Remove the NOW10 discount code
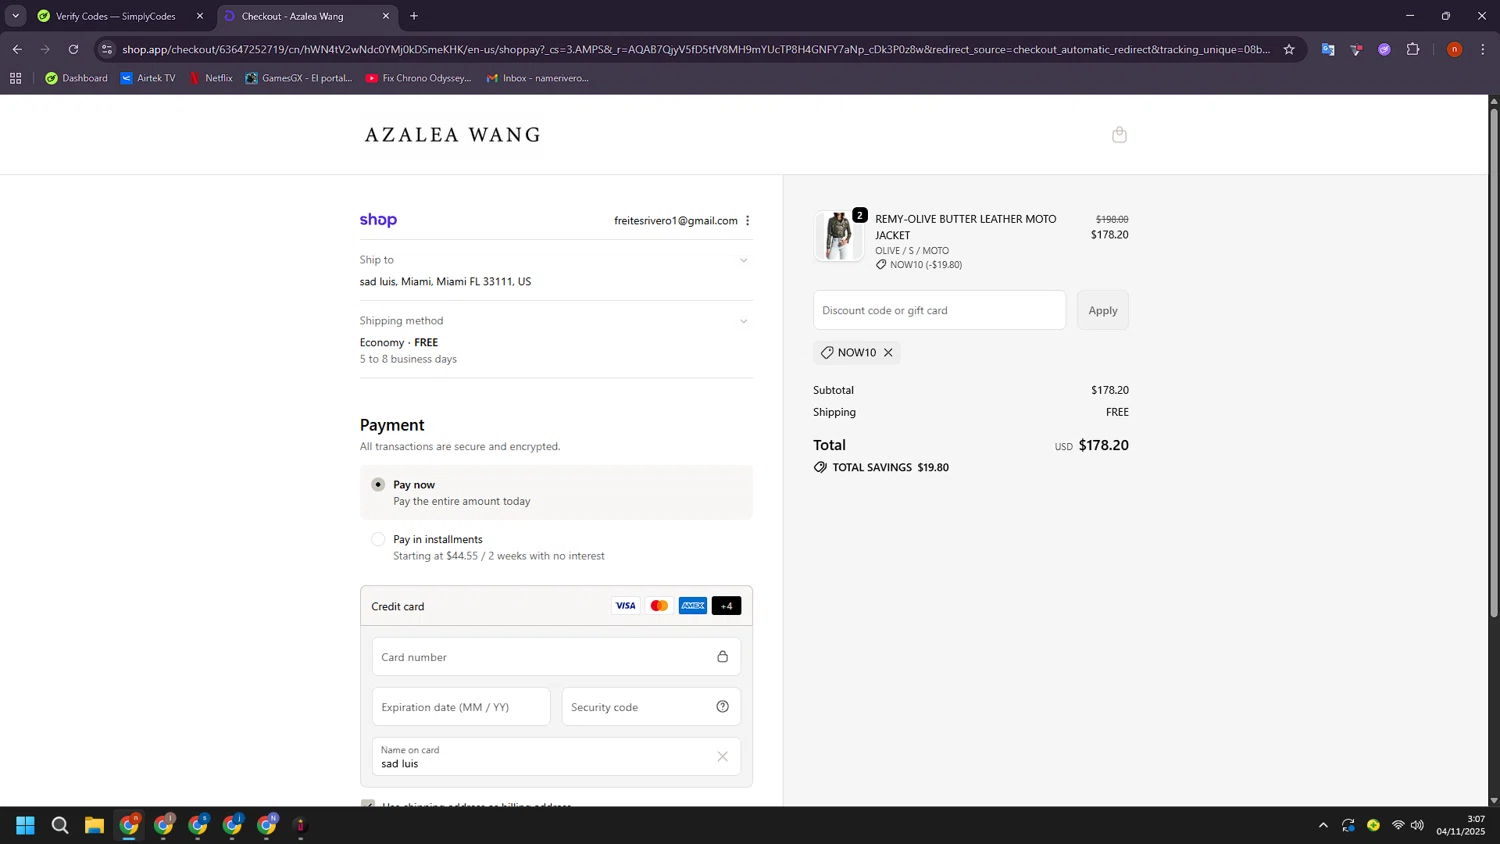1500x844 pixels. [x=888, y=353]
